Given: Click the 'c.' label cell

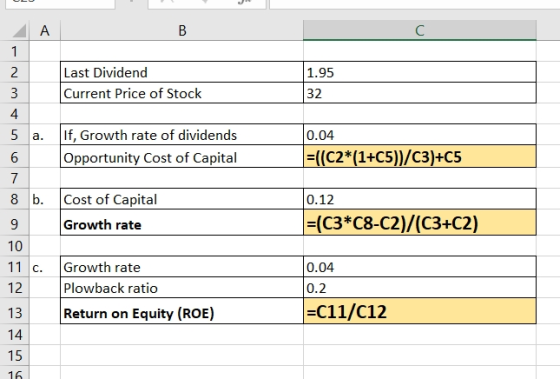Looking at the screenshot, I should point(45,267).
